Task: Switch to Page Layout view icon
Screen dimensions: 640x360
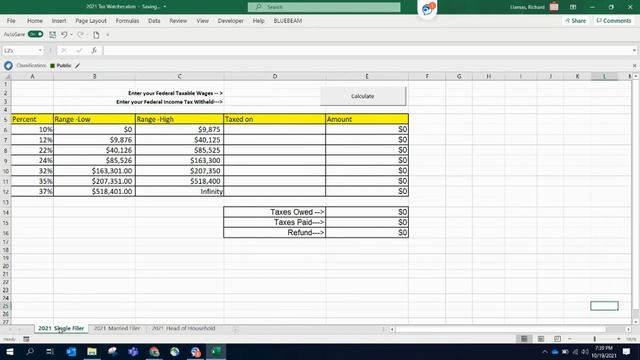Action: tap(541, 339)
